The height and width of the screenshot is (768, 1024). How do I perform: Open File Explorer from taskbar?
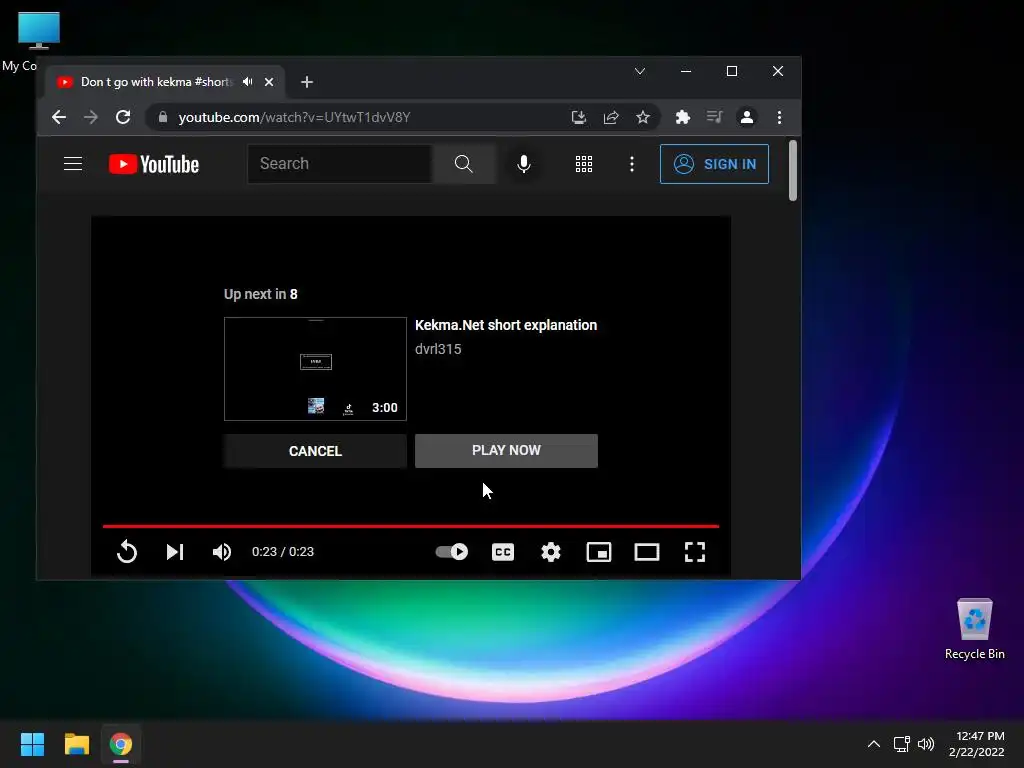[x=76, y=744]
